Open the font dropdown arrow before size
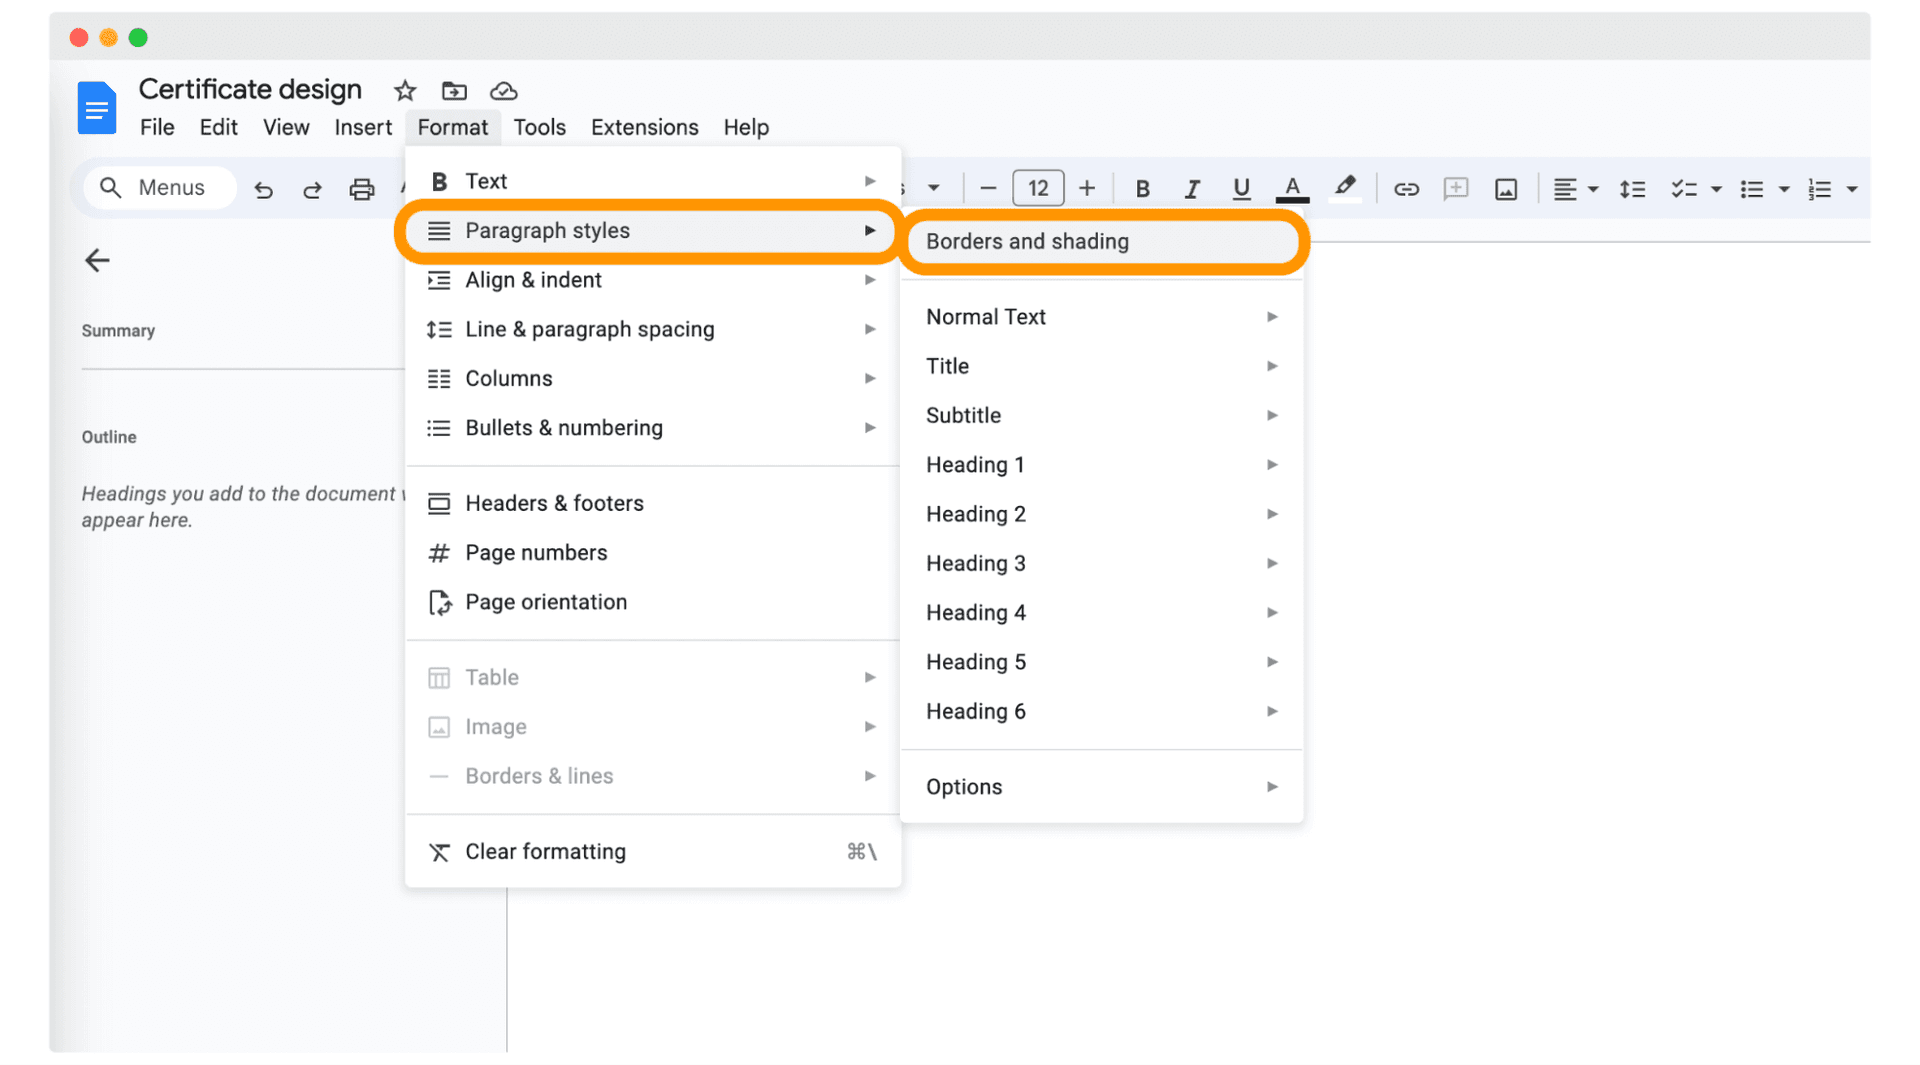The height and width of the screenshot is (1065, 1920). (x=933, y=188)
